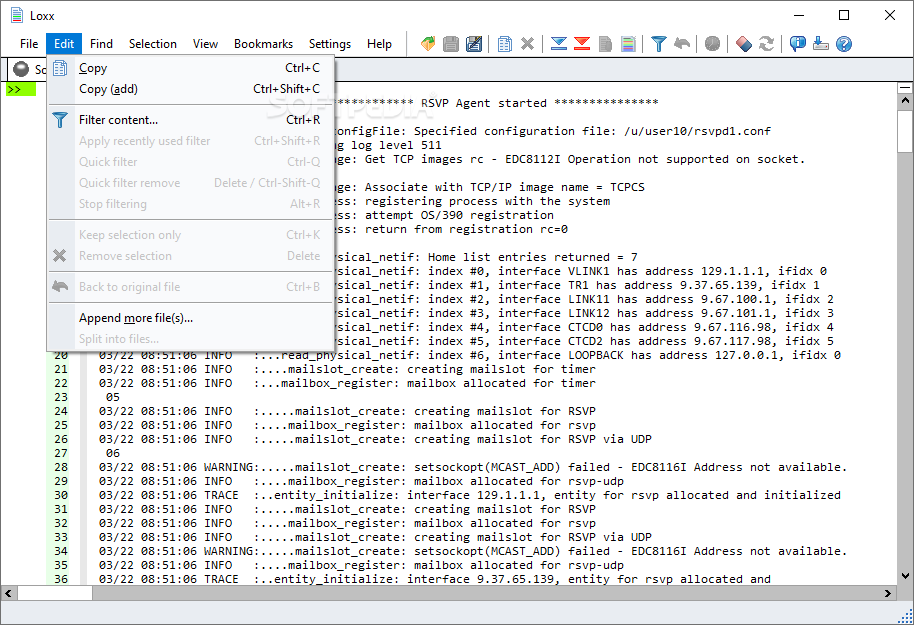Open the Selection menu
The image size is (914, 625).
(x=152, y=44)
